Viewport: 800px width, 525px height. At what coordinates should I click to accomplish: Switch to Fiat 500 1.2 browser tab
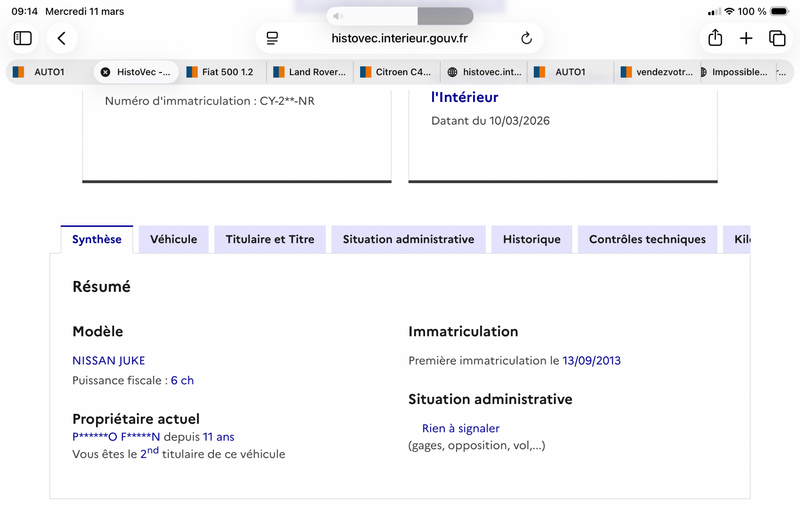coord(222,72)
